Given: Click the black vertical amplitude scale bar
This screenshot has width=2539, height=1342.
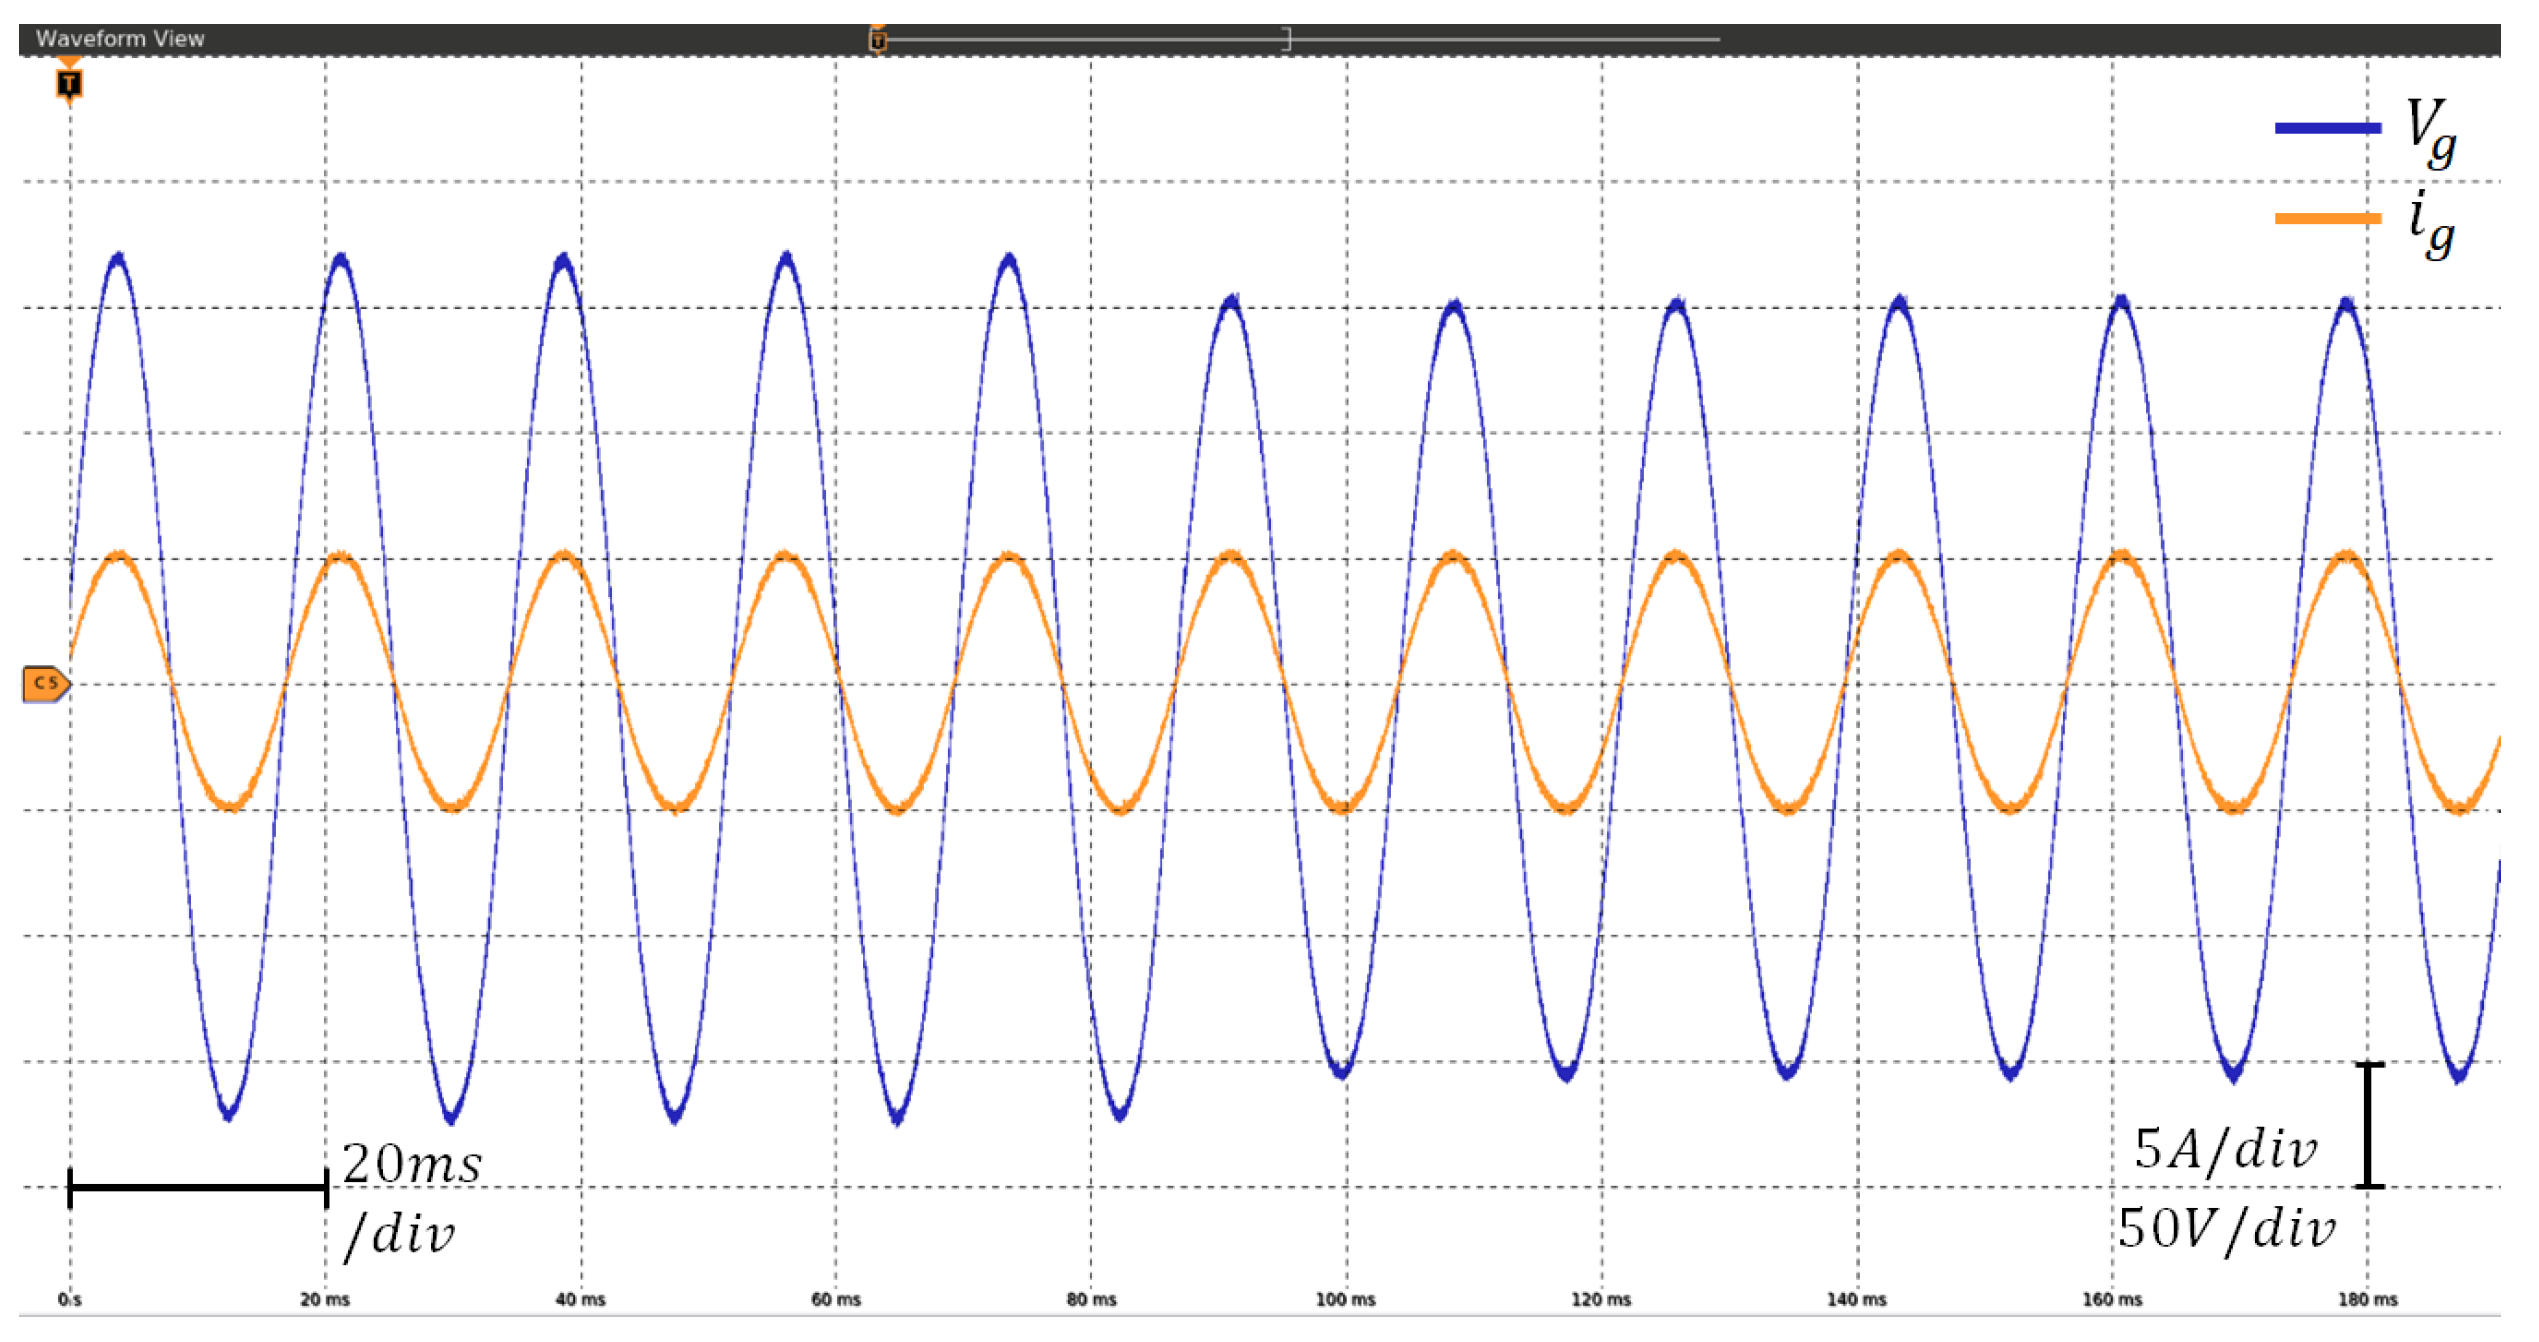Looking at the screenshot, I should click(2368, 1126).
